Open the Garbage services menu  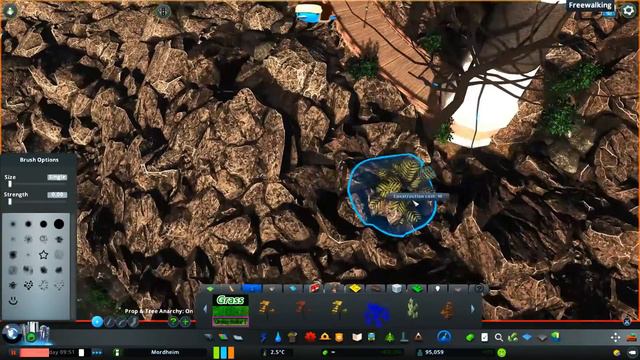(292, 338)
